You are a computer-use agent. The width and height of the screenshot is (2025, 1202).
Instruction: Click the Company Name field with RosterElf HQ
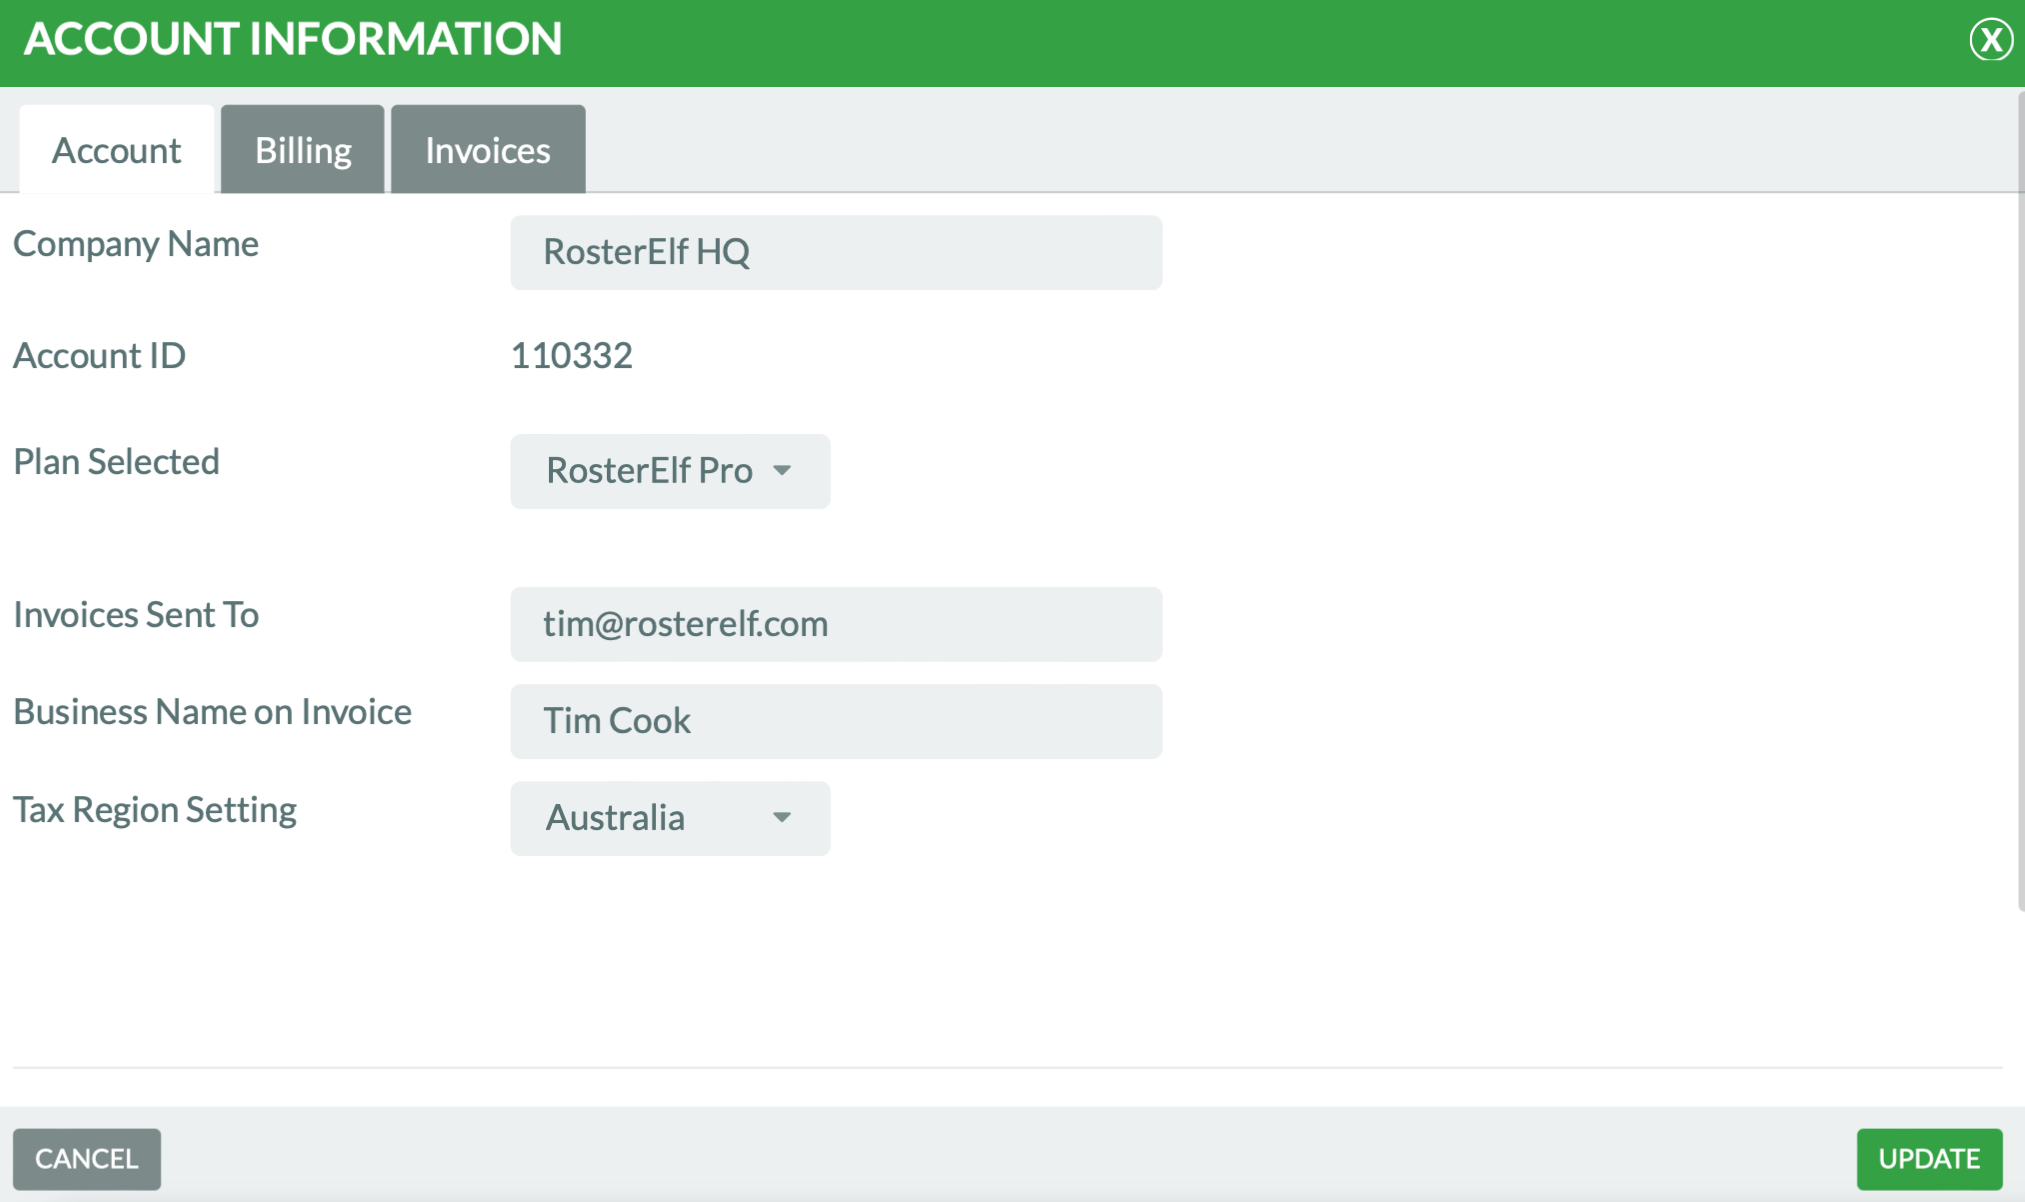pos(836,252)
